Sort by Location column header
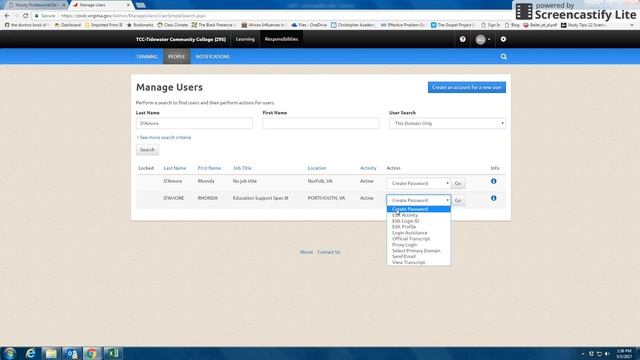Screen dimensions: 640x360 [317, 168]
